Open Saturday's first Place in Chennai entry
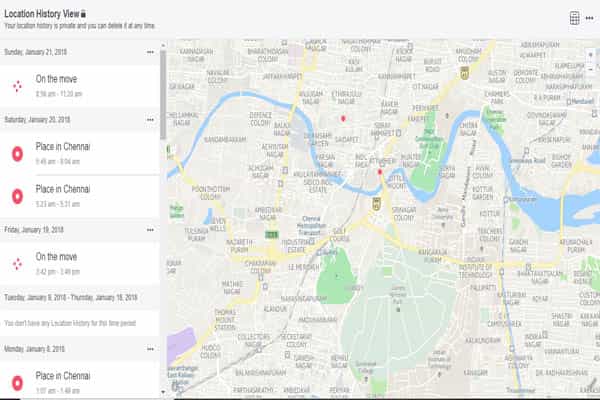600x400 pixels. pyautogui.click(x=80, y=153)
